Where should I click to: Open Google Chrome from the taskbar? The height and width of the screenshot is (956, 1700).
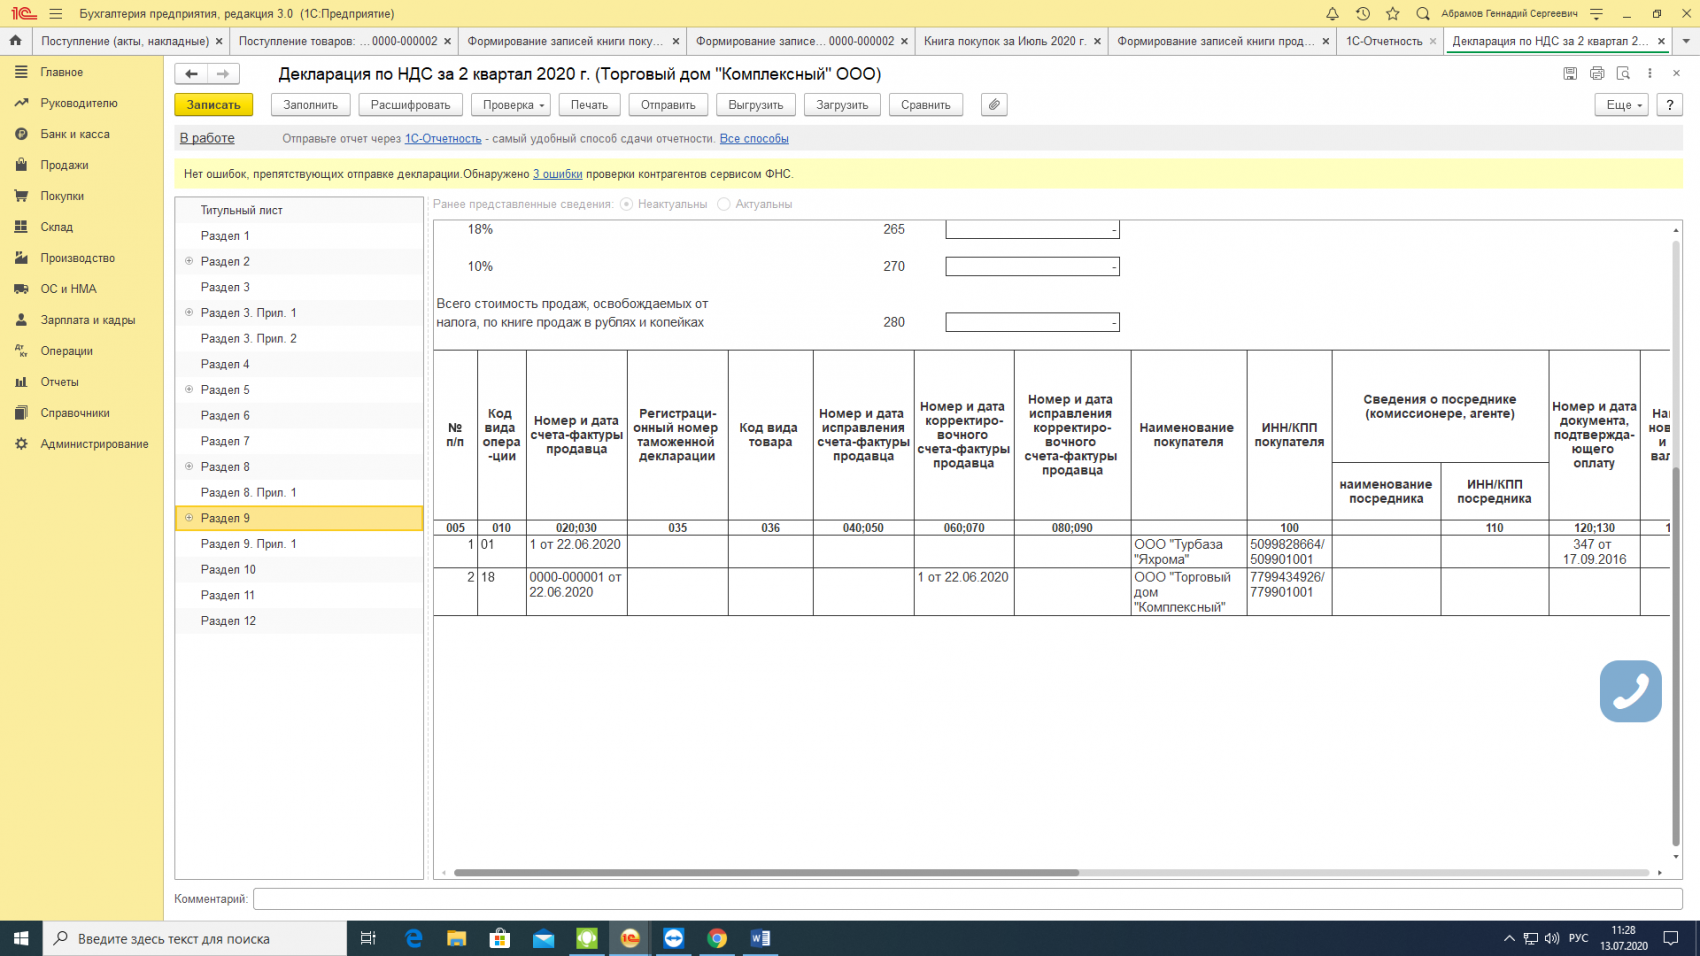click(x=716, y=938)
